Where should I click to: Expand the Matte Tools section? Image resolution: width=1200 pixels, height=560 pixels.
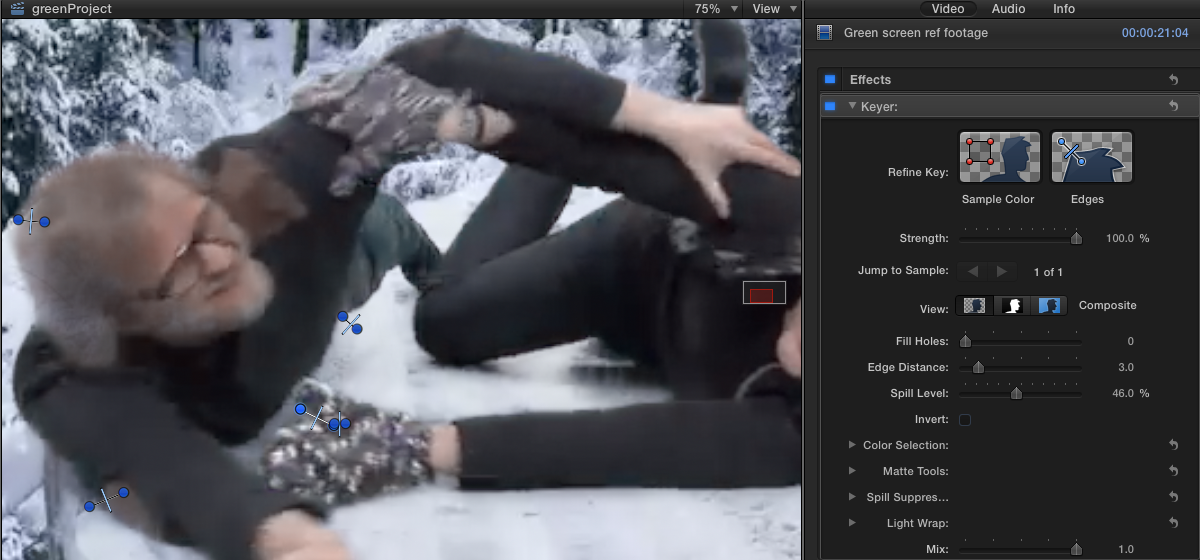tap(852, 471)
